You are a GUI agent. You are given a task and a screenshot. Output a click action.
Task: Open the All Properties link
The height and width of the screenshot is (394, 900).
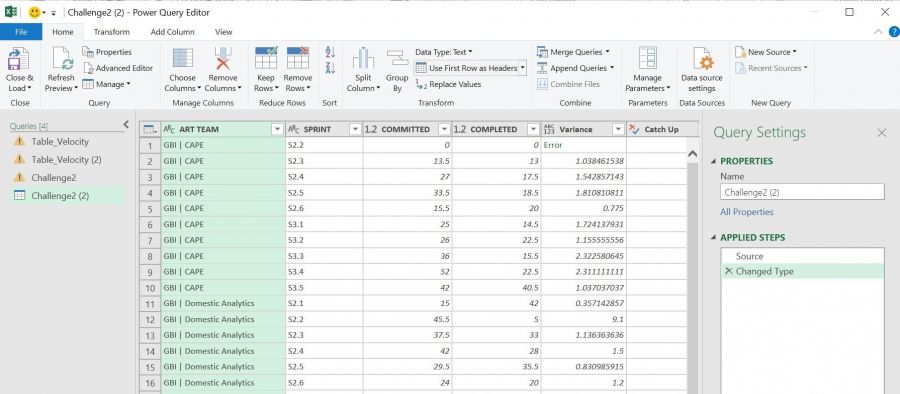click(747, 212)
